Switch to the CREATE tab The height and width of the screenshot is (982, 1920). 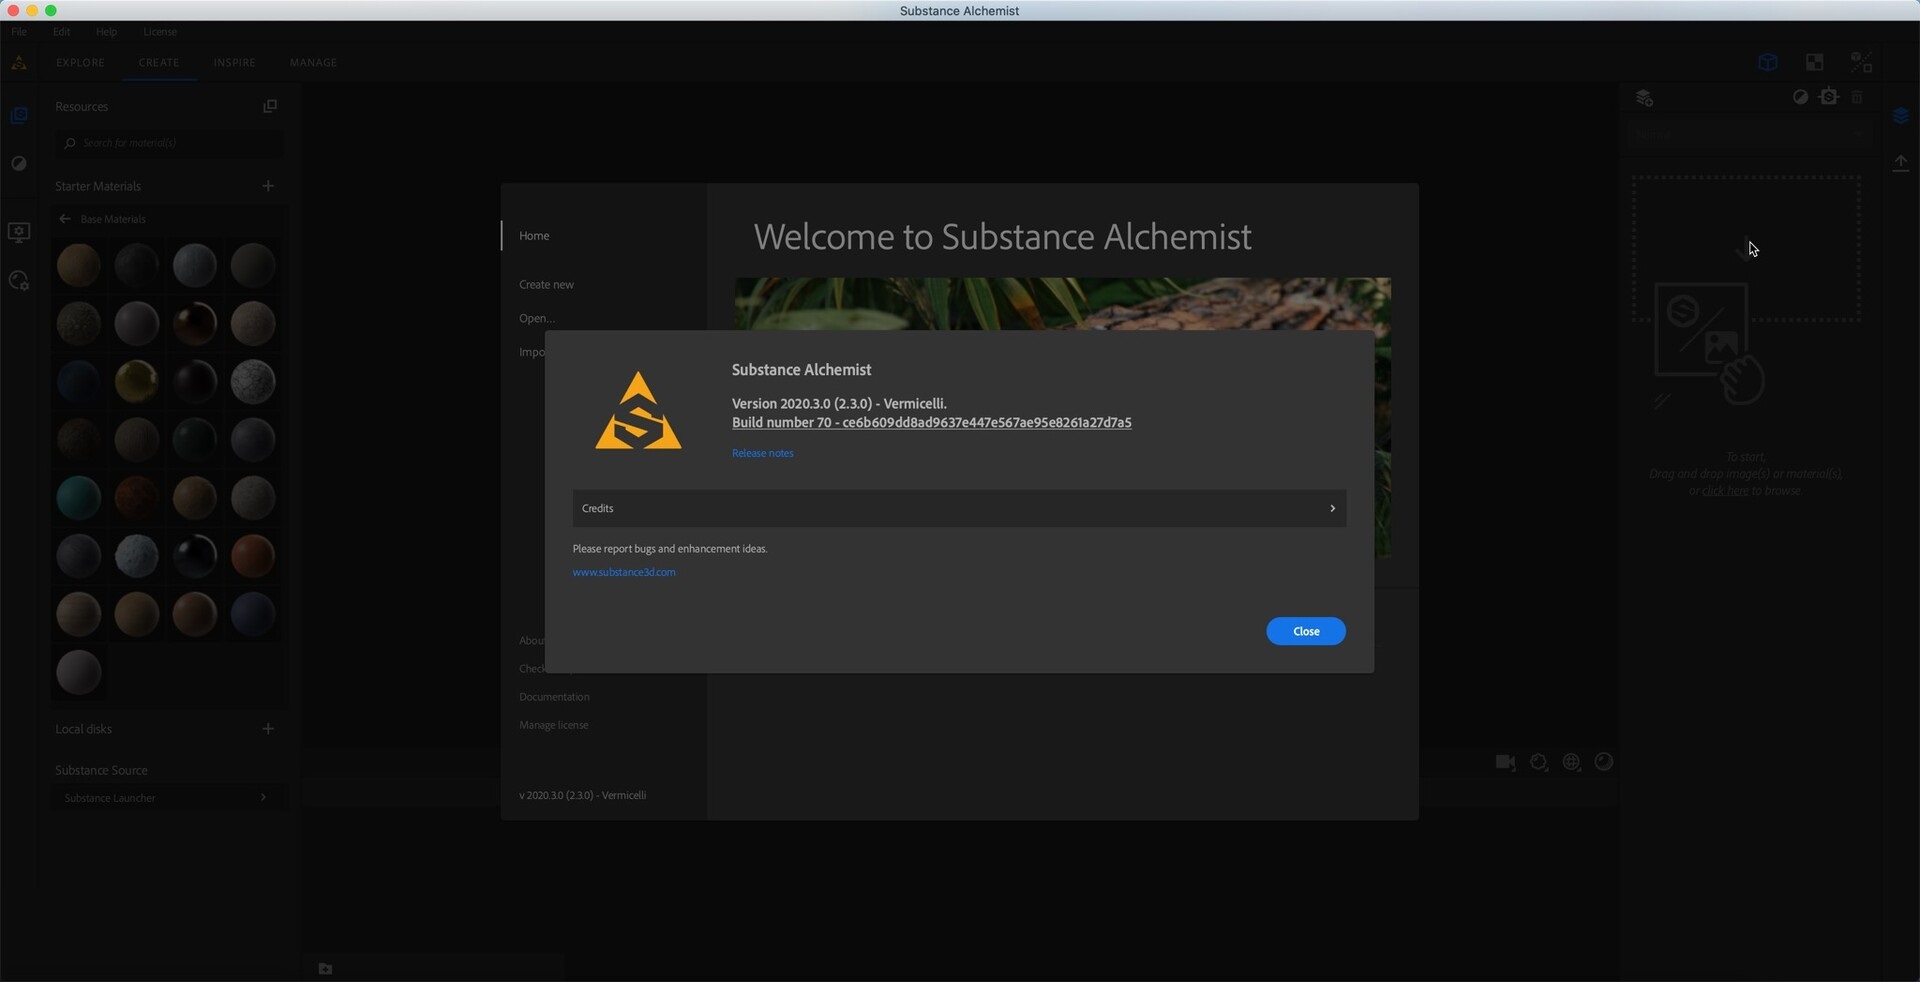(x=159, y=62)
